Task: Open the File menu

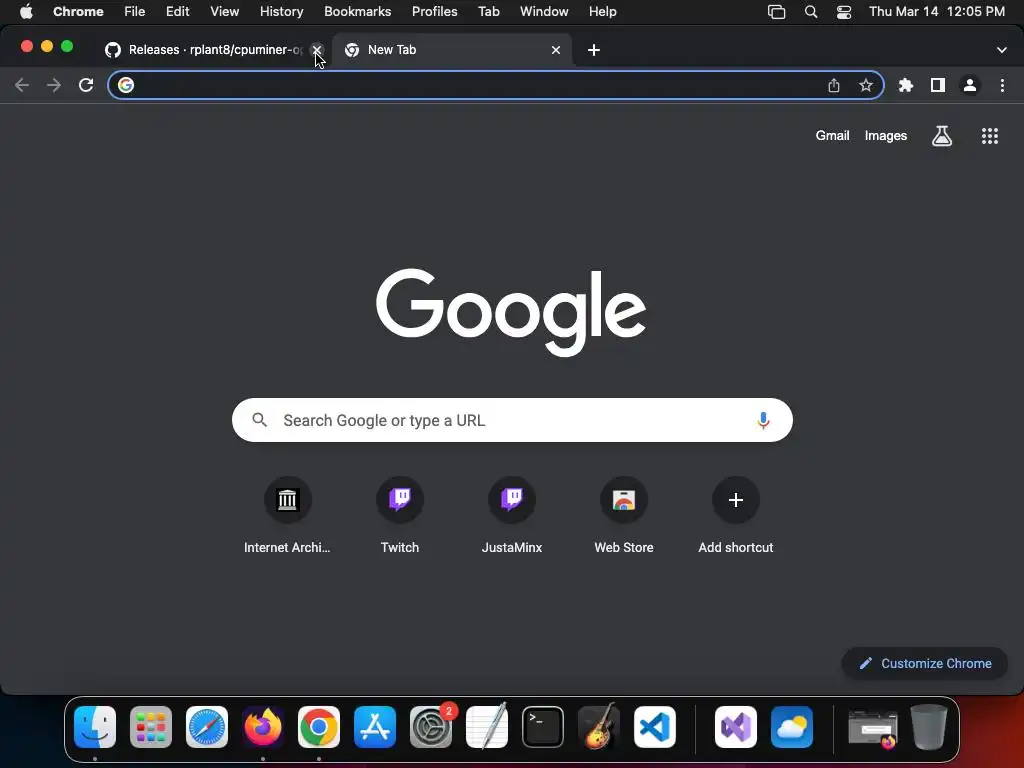Action: (135, 12)
